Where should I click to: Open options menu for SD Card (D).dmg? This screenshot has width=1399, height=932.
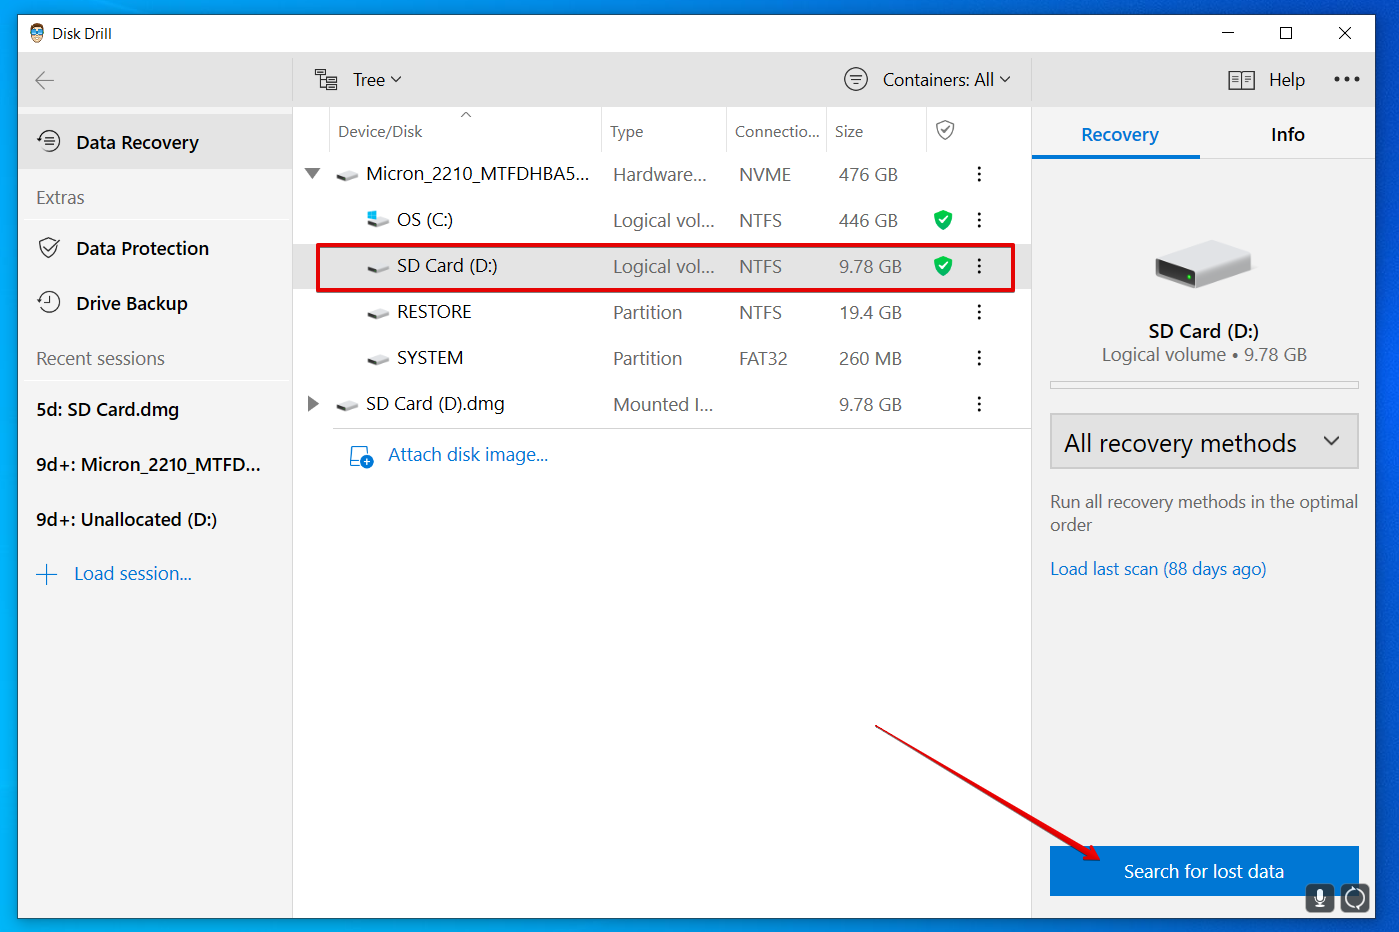click(979, 404)
